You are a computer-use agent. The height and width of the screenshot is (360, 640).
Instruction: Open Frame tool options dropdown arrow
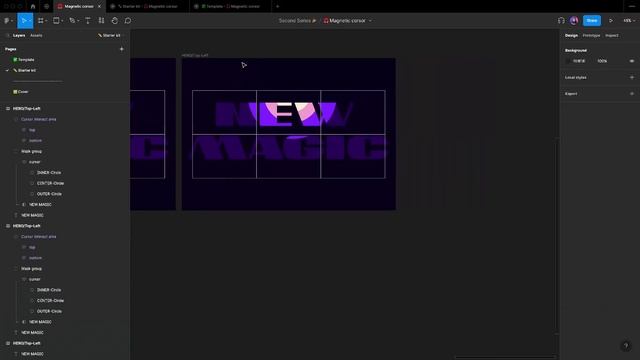click(x=46, y=21)
